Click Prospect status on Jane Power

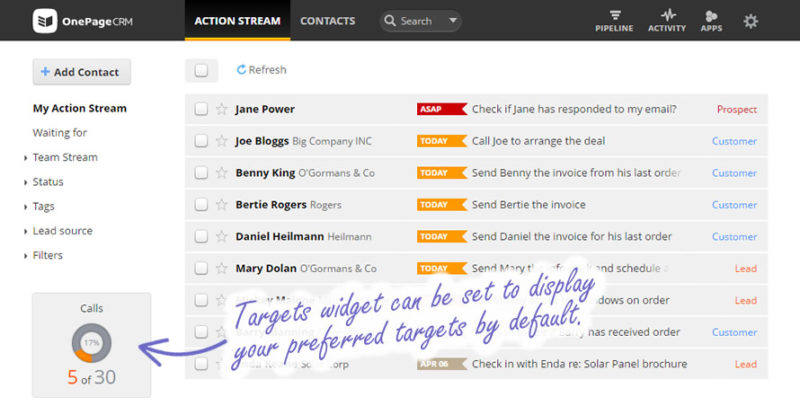click(x=737, y=109)
